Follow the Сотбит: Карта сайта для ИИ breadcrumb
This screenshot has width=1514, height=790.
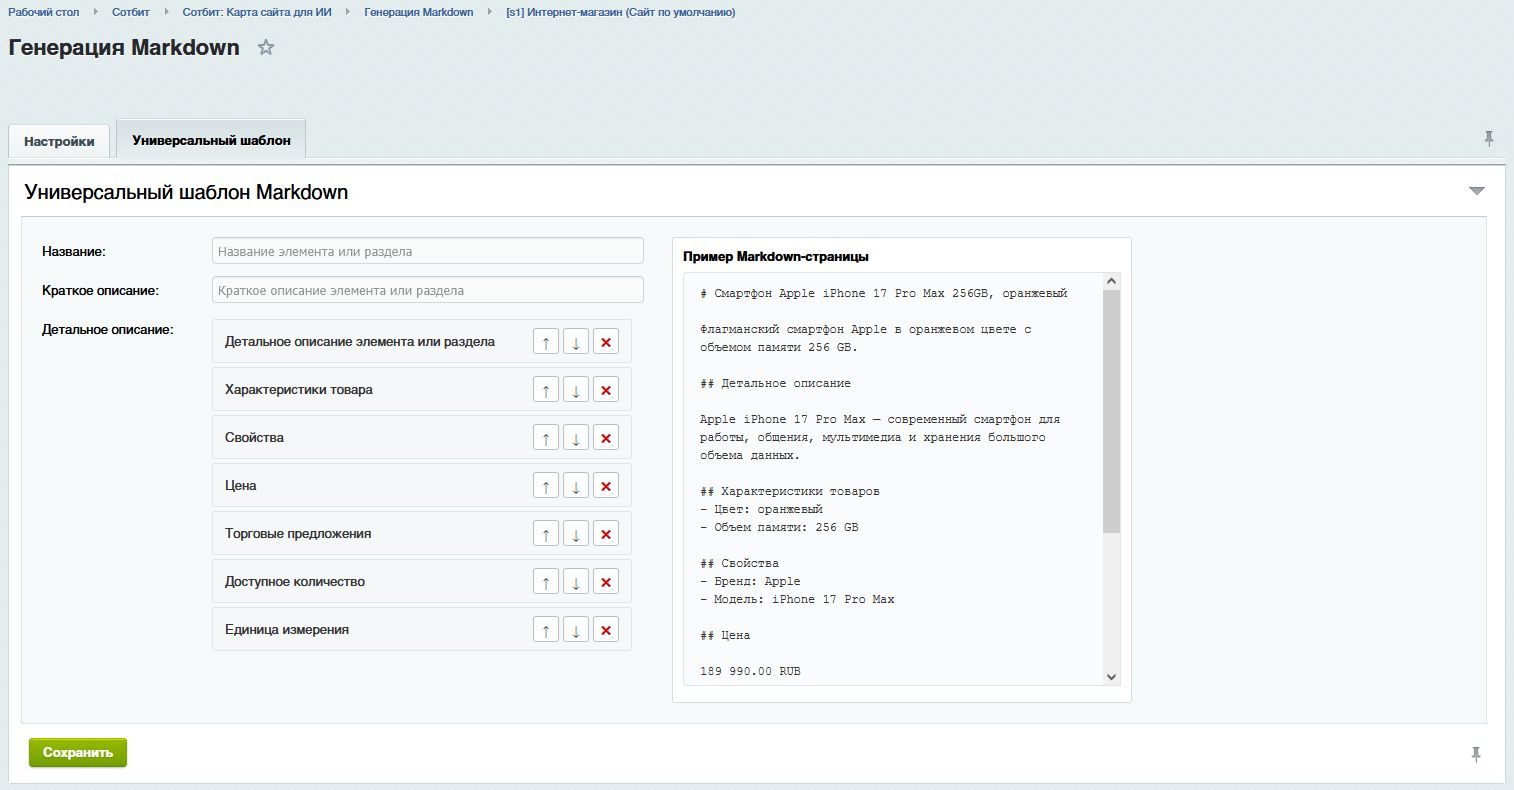pos(255,11)
